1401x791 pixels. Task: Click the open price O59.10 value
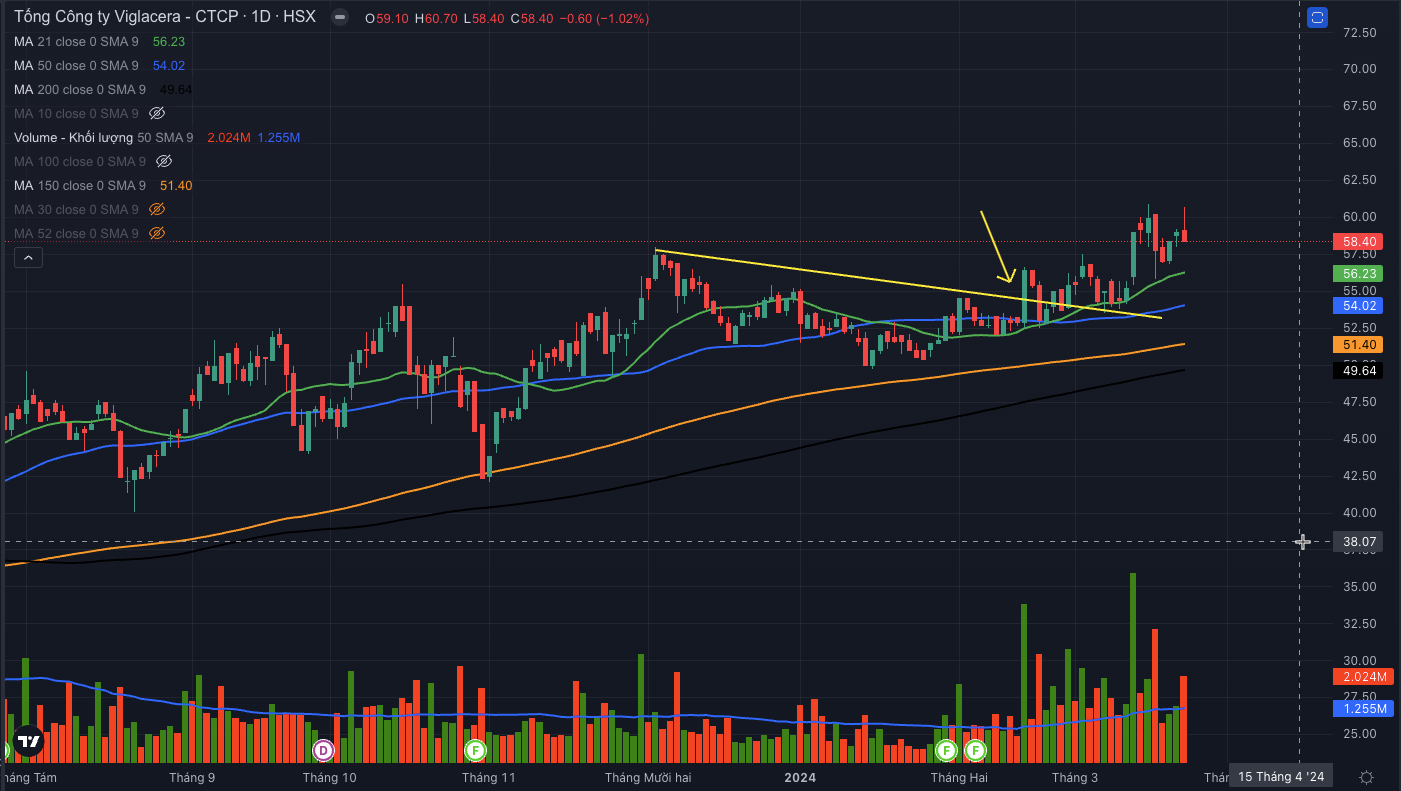[x=386, y=18]
